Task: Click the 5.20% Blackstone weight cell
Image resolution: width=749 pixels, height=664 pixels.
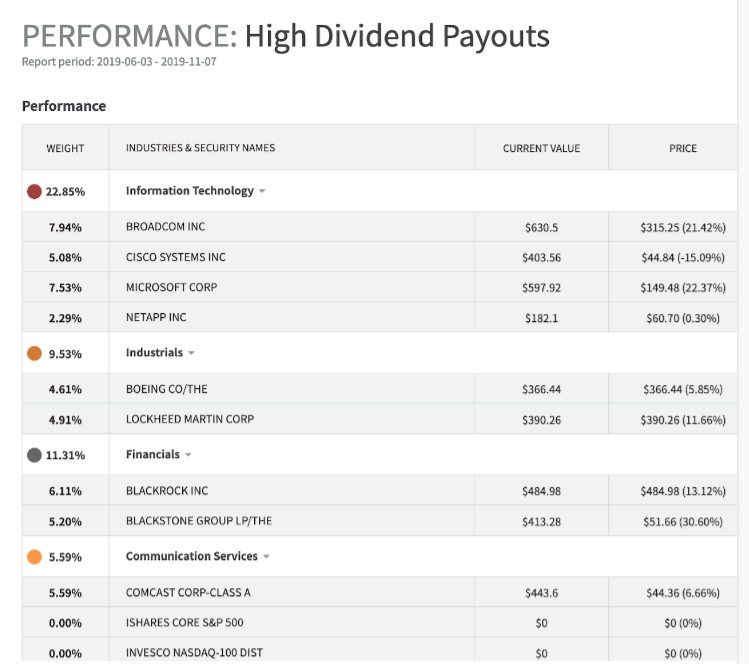Action: click(65, 522)
